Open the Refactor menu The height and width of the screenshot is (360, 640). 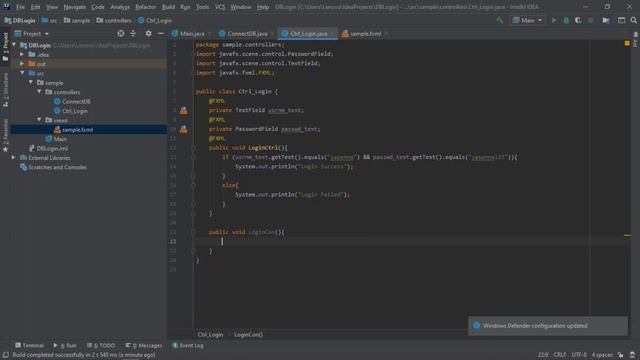pyautogui.click(x=146, y=7)
